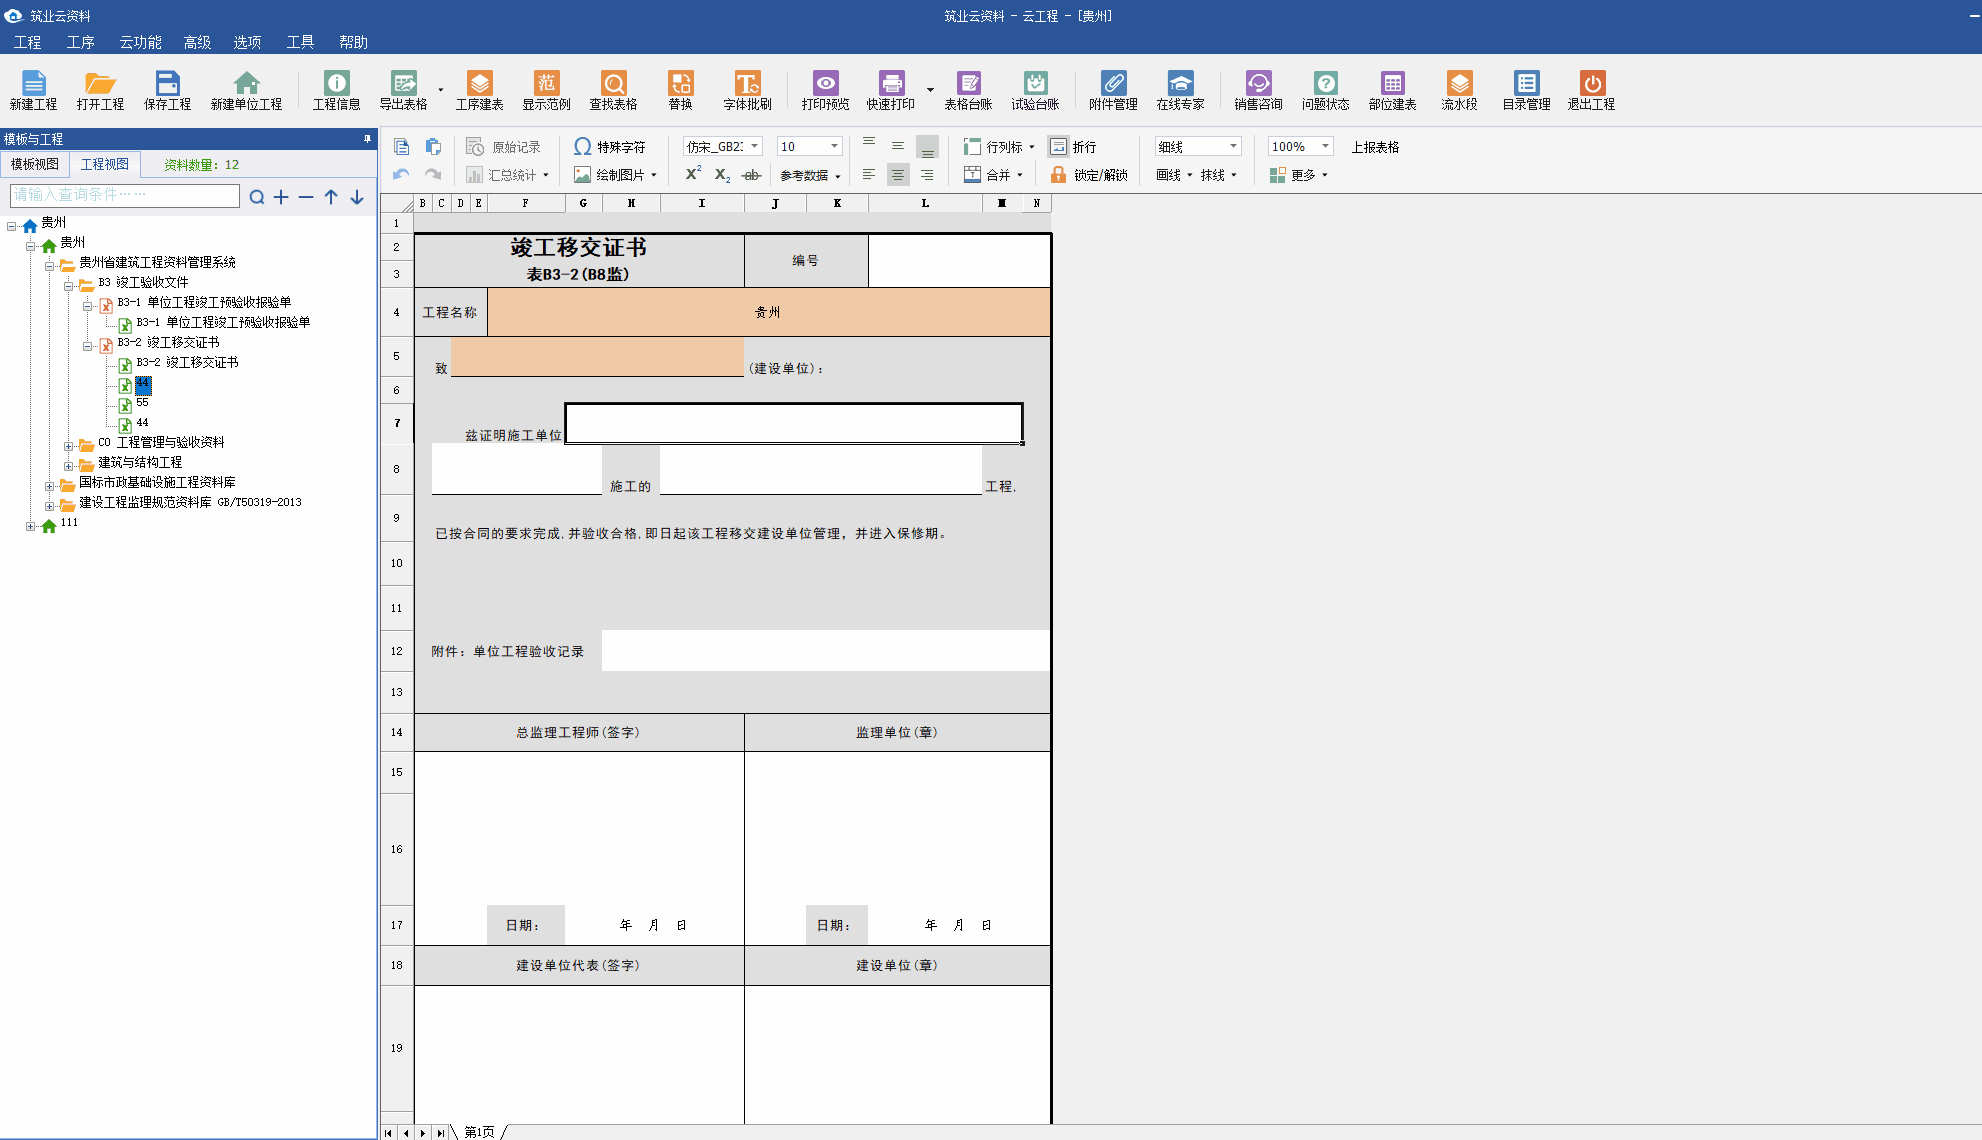The height and width of the screenshot is (1140, 1982).
Task: Click the copy icon in format toolbar
Action: pyautogui.click(x=401, y=147)
